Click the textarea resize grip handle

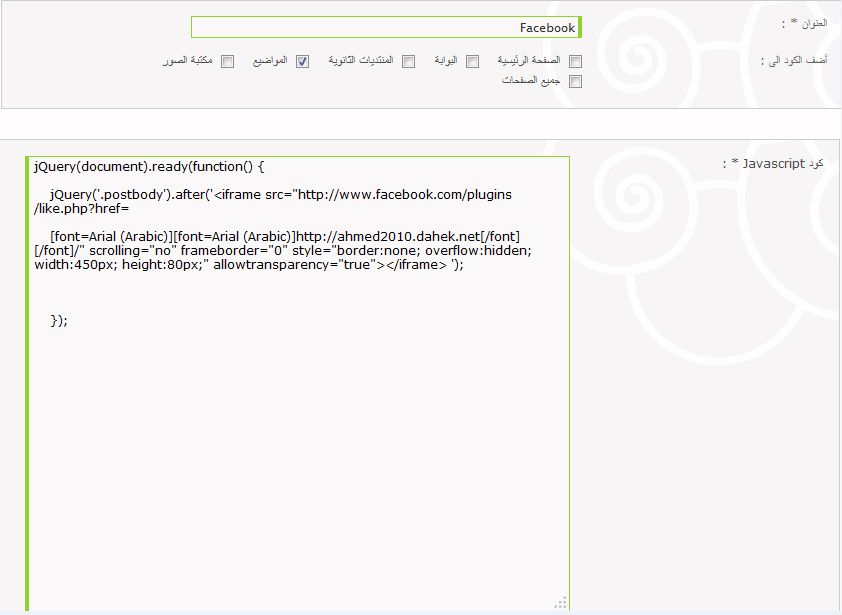(561, 603)
